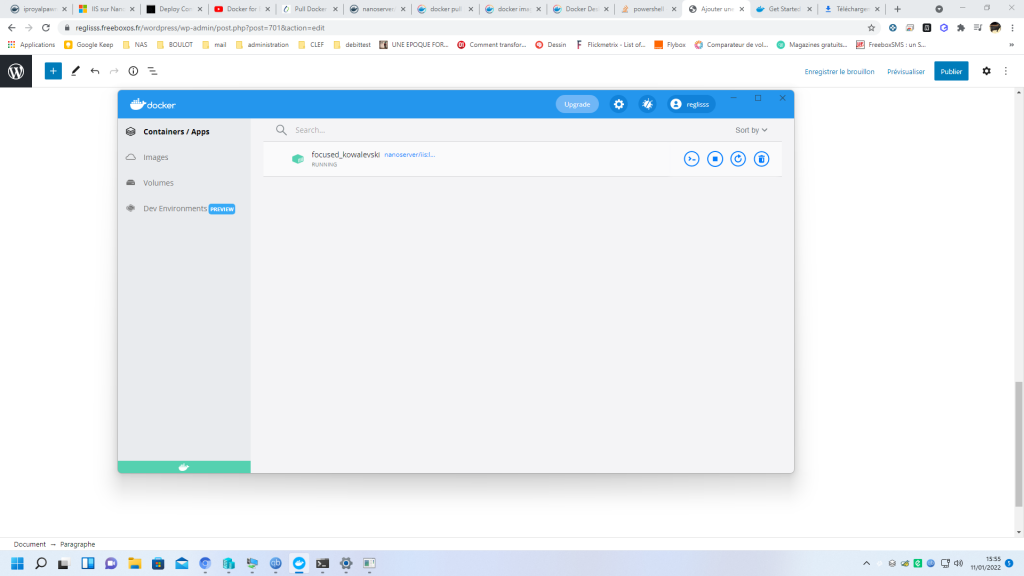Open WordPress block inserter plus button
Screen dimensions: 1024x576
pyautogui.click(x=53, y=71)
